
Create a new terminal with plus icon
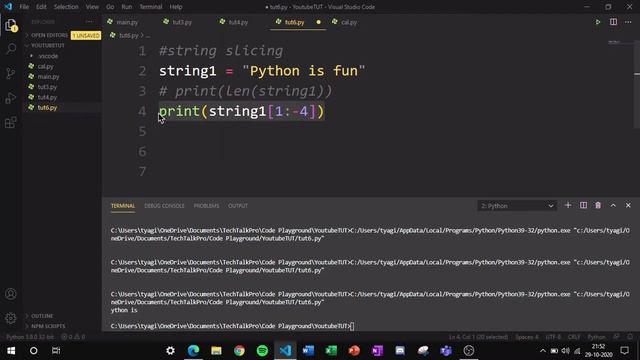click(x=568, y=205)
